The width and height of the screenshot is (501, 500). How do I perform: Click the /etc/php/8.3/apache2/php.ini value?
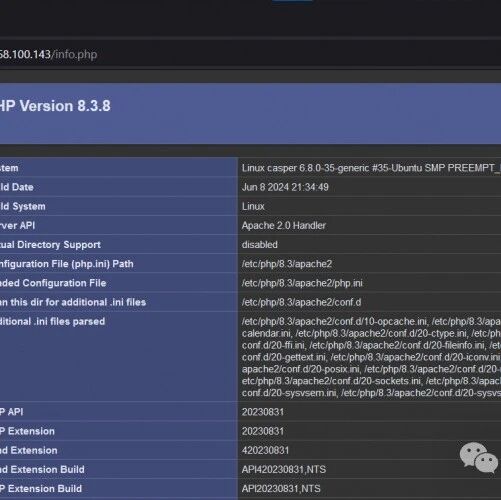[x=302, y=283]
